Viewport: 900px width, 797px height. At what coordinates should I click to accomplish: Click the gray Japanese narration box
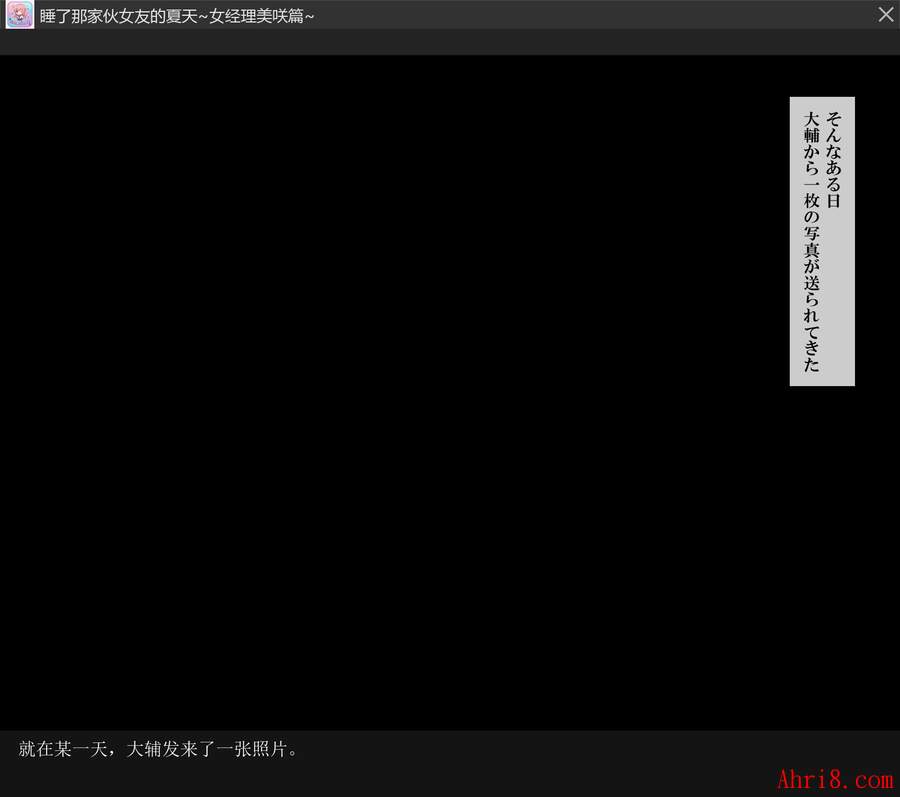tap(822, 240)
